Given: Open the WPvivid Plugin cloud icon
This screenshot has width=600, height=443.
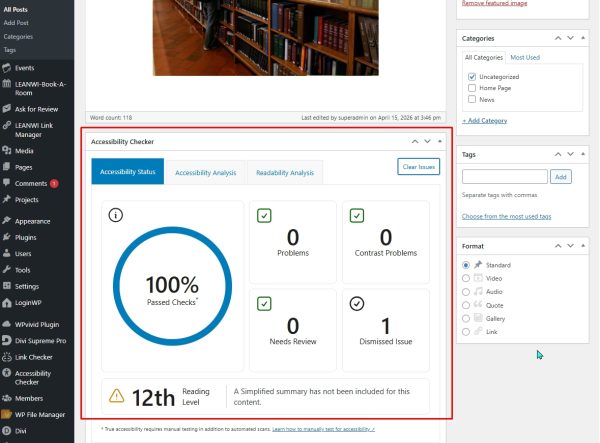Looking at the screenshot, I should click(x=7, y=324).
